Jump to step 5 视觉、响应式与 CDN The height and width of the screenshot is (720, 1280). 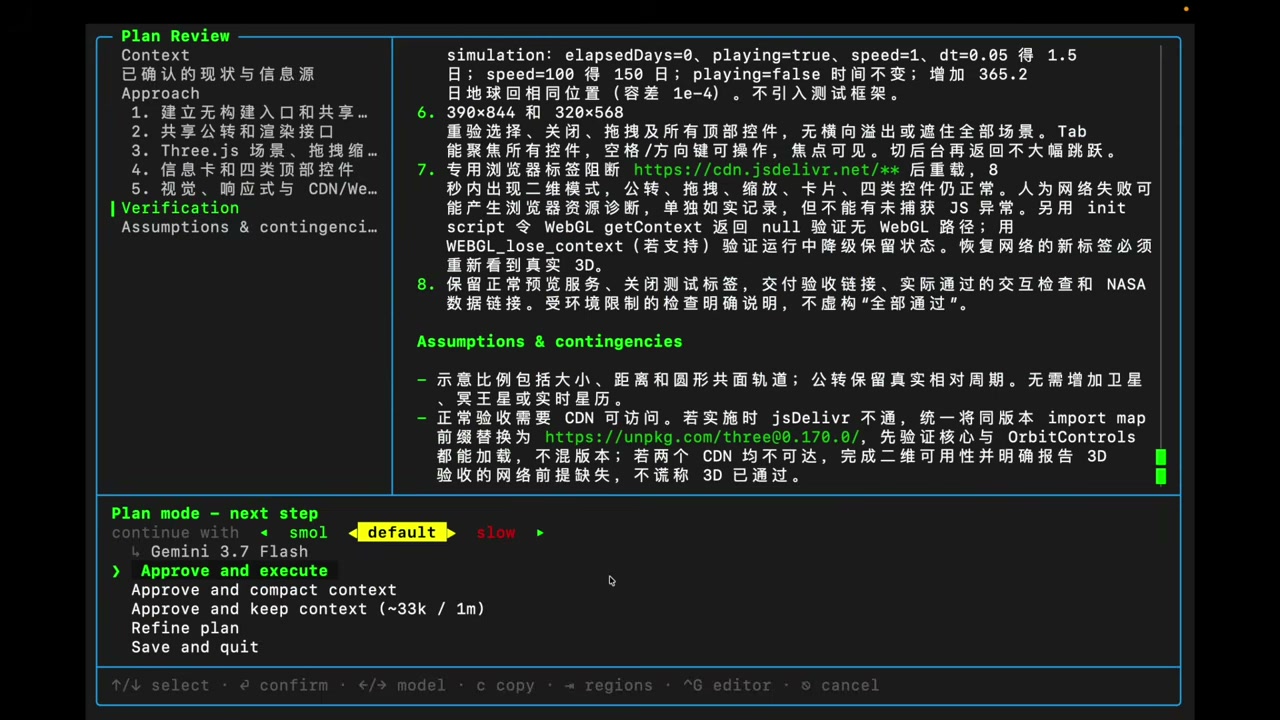254,188
